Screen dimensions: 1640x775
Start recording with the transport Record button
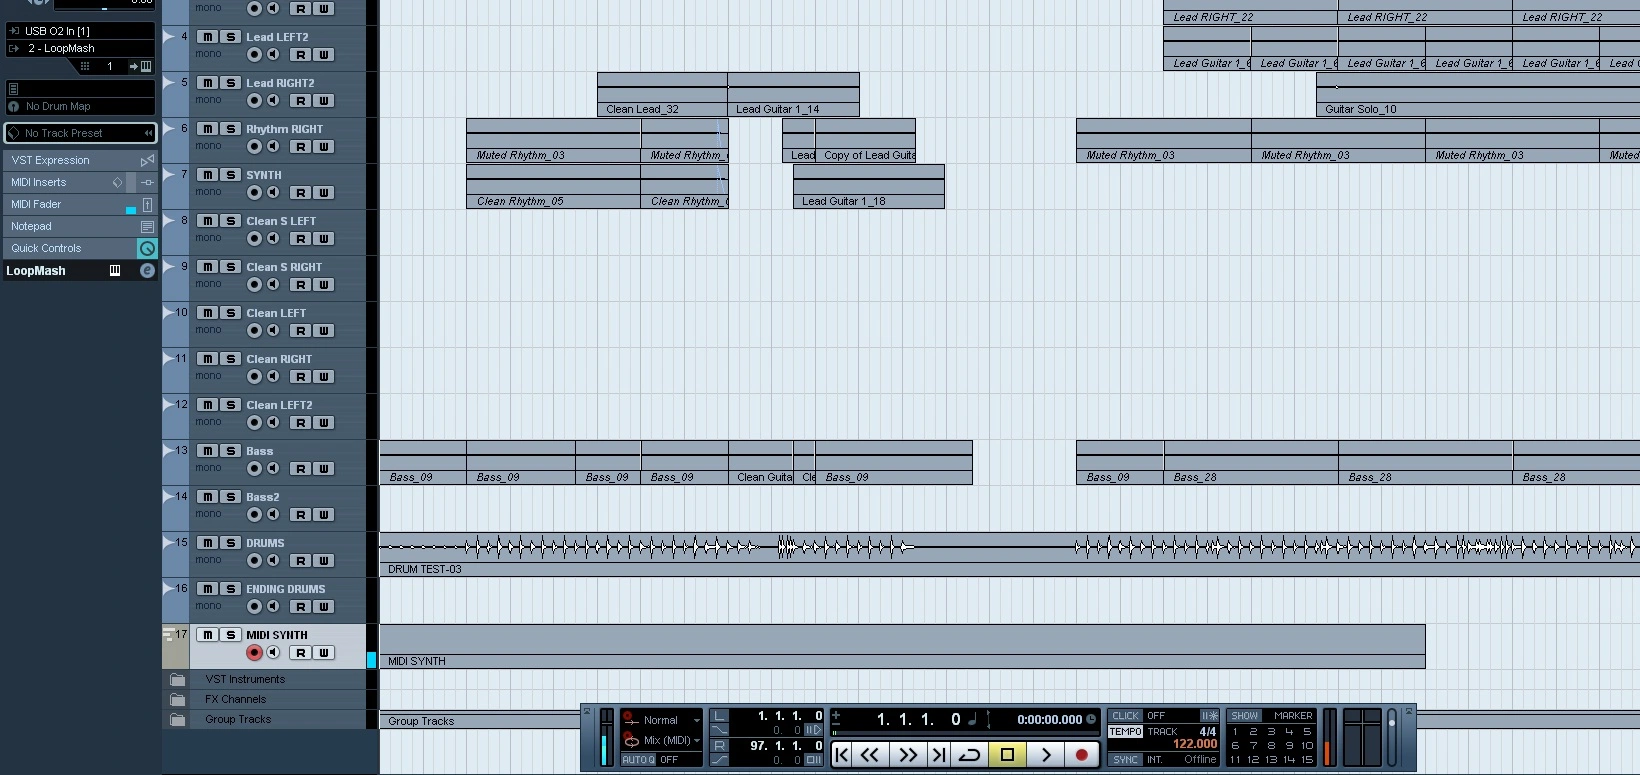[x=1081, y=755]
